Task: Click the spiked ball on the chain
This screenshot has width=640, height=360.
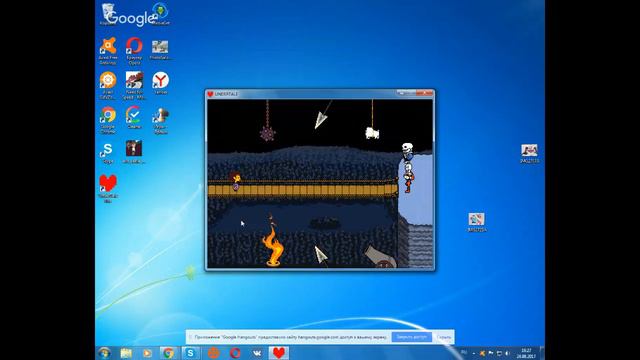Action: pyautogui.click(x=267, y=133)
